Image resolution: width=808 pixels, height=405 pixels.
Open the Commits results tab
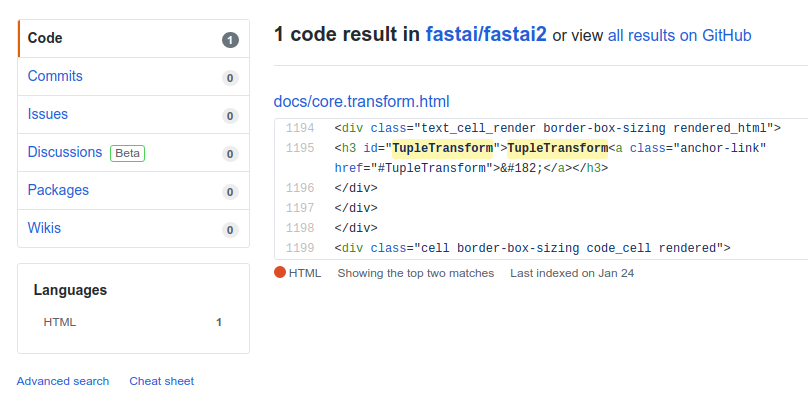coord(133,76)
